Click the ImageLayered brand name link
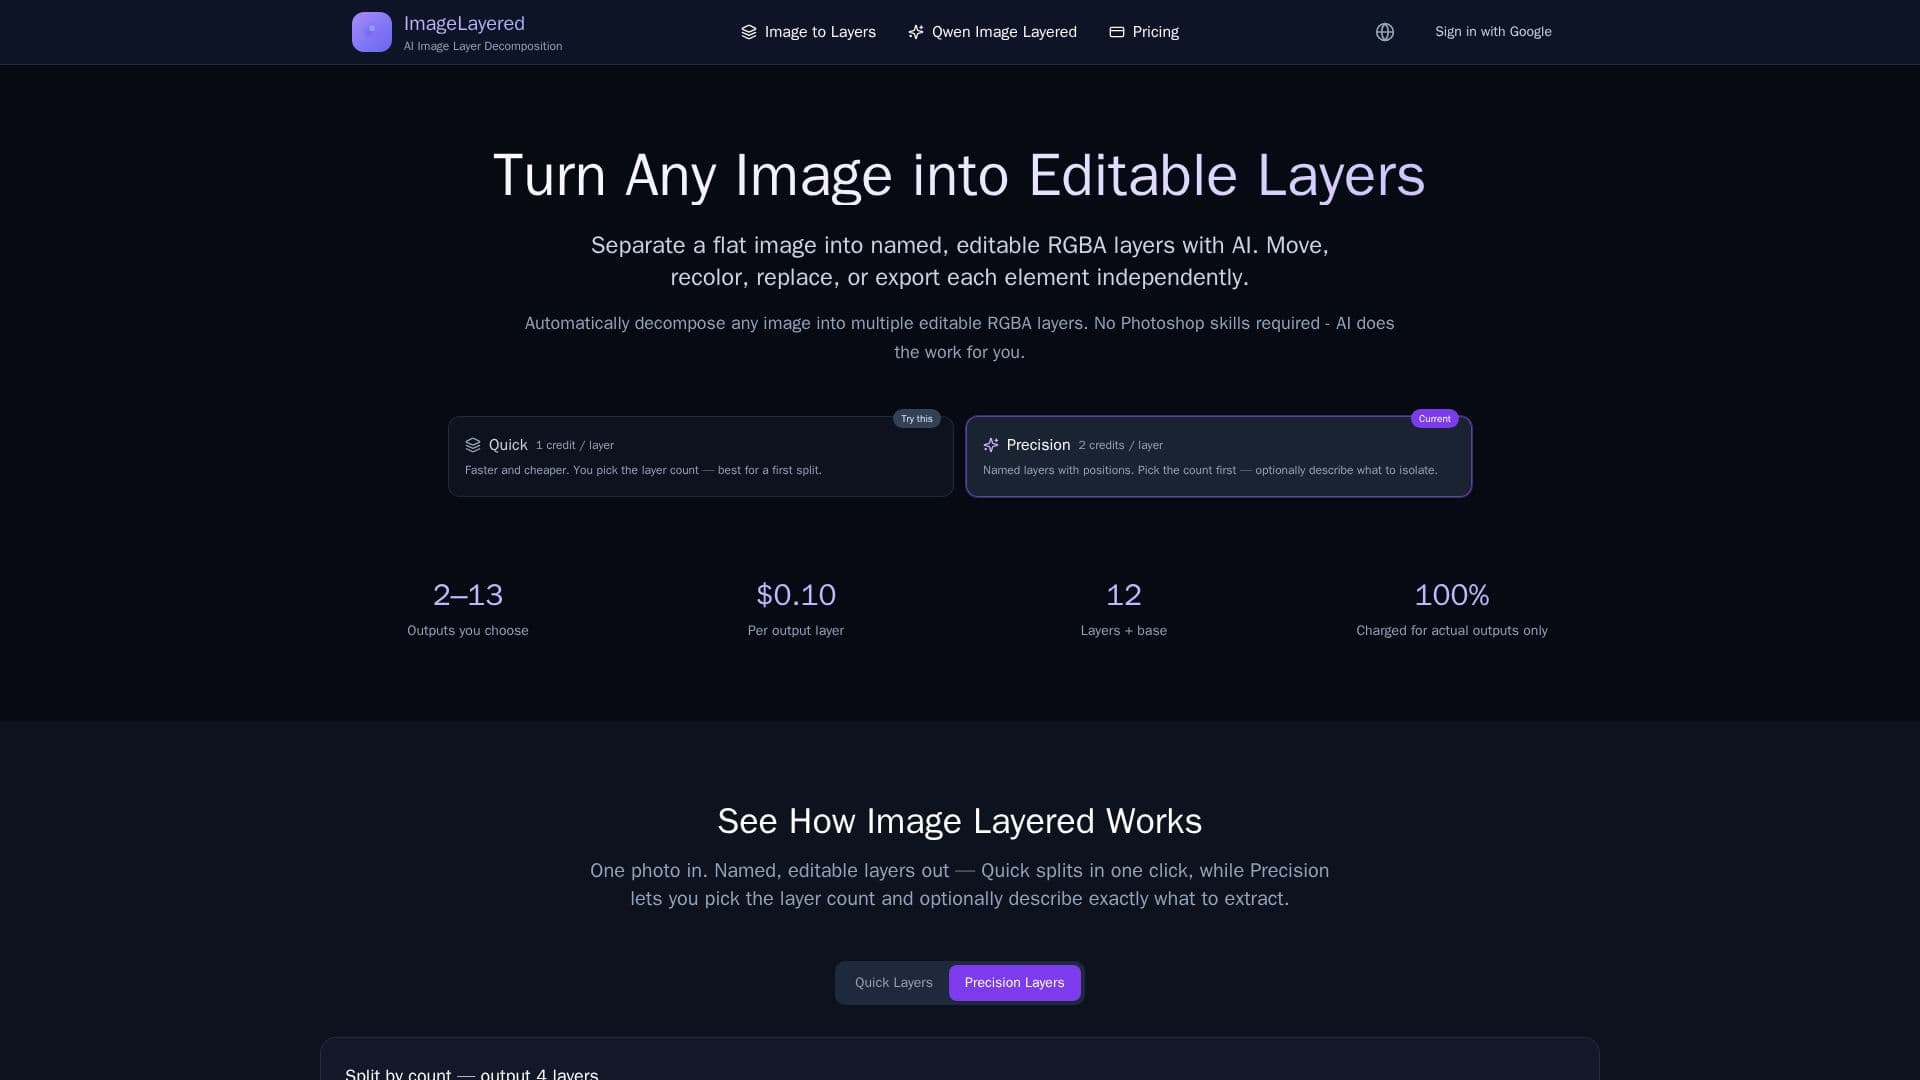The width and height of the screenshot is (1920, 1080). click(x=464, y=23)
